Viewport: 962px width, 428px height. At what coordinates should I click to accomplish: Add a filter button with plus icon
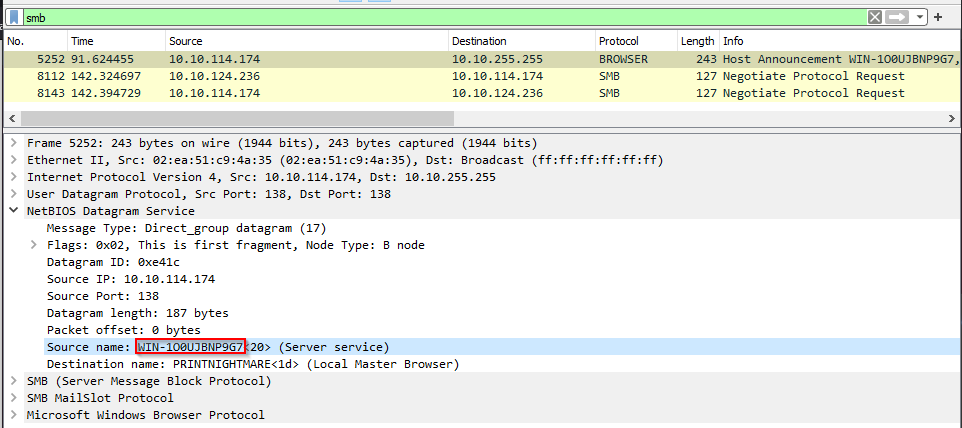[937, 17]
